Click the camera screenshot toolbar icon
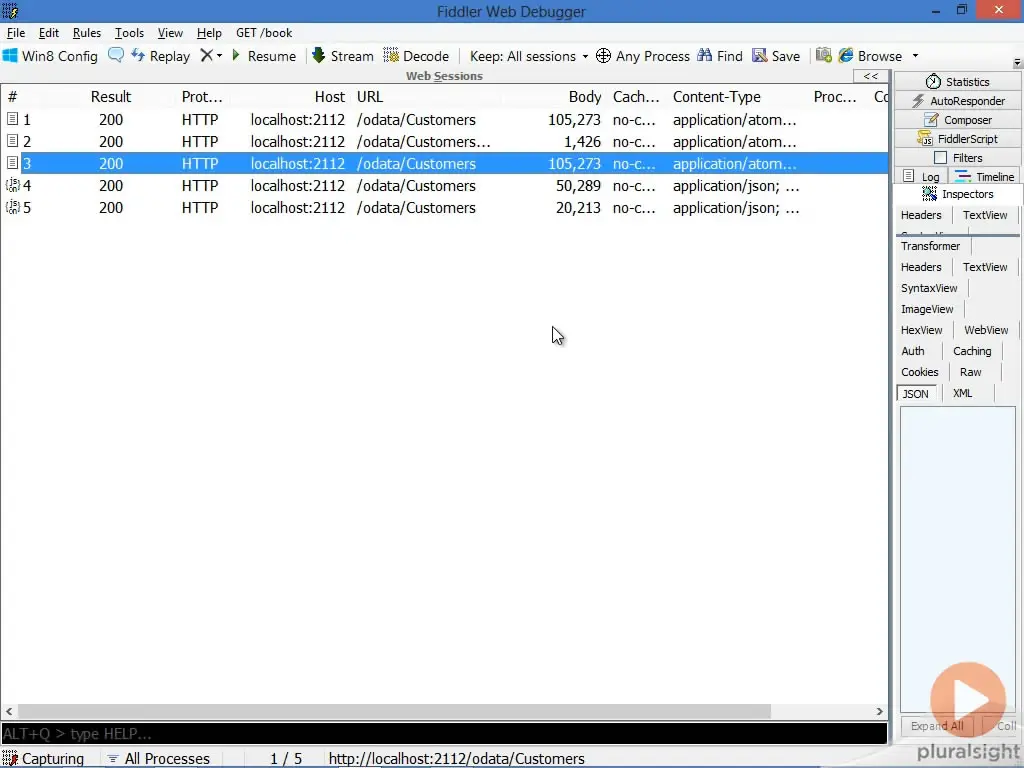This screenshot has height=768, width=1024. (824, 56)
